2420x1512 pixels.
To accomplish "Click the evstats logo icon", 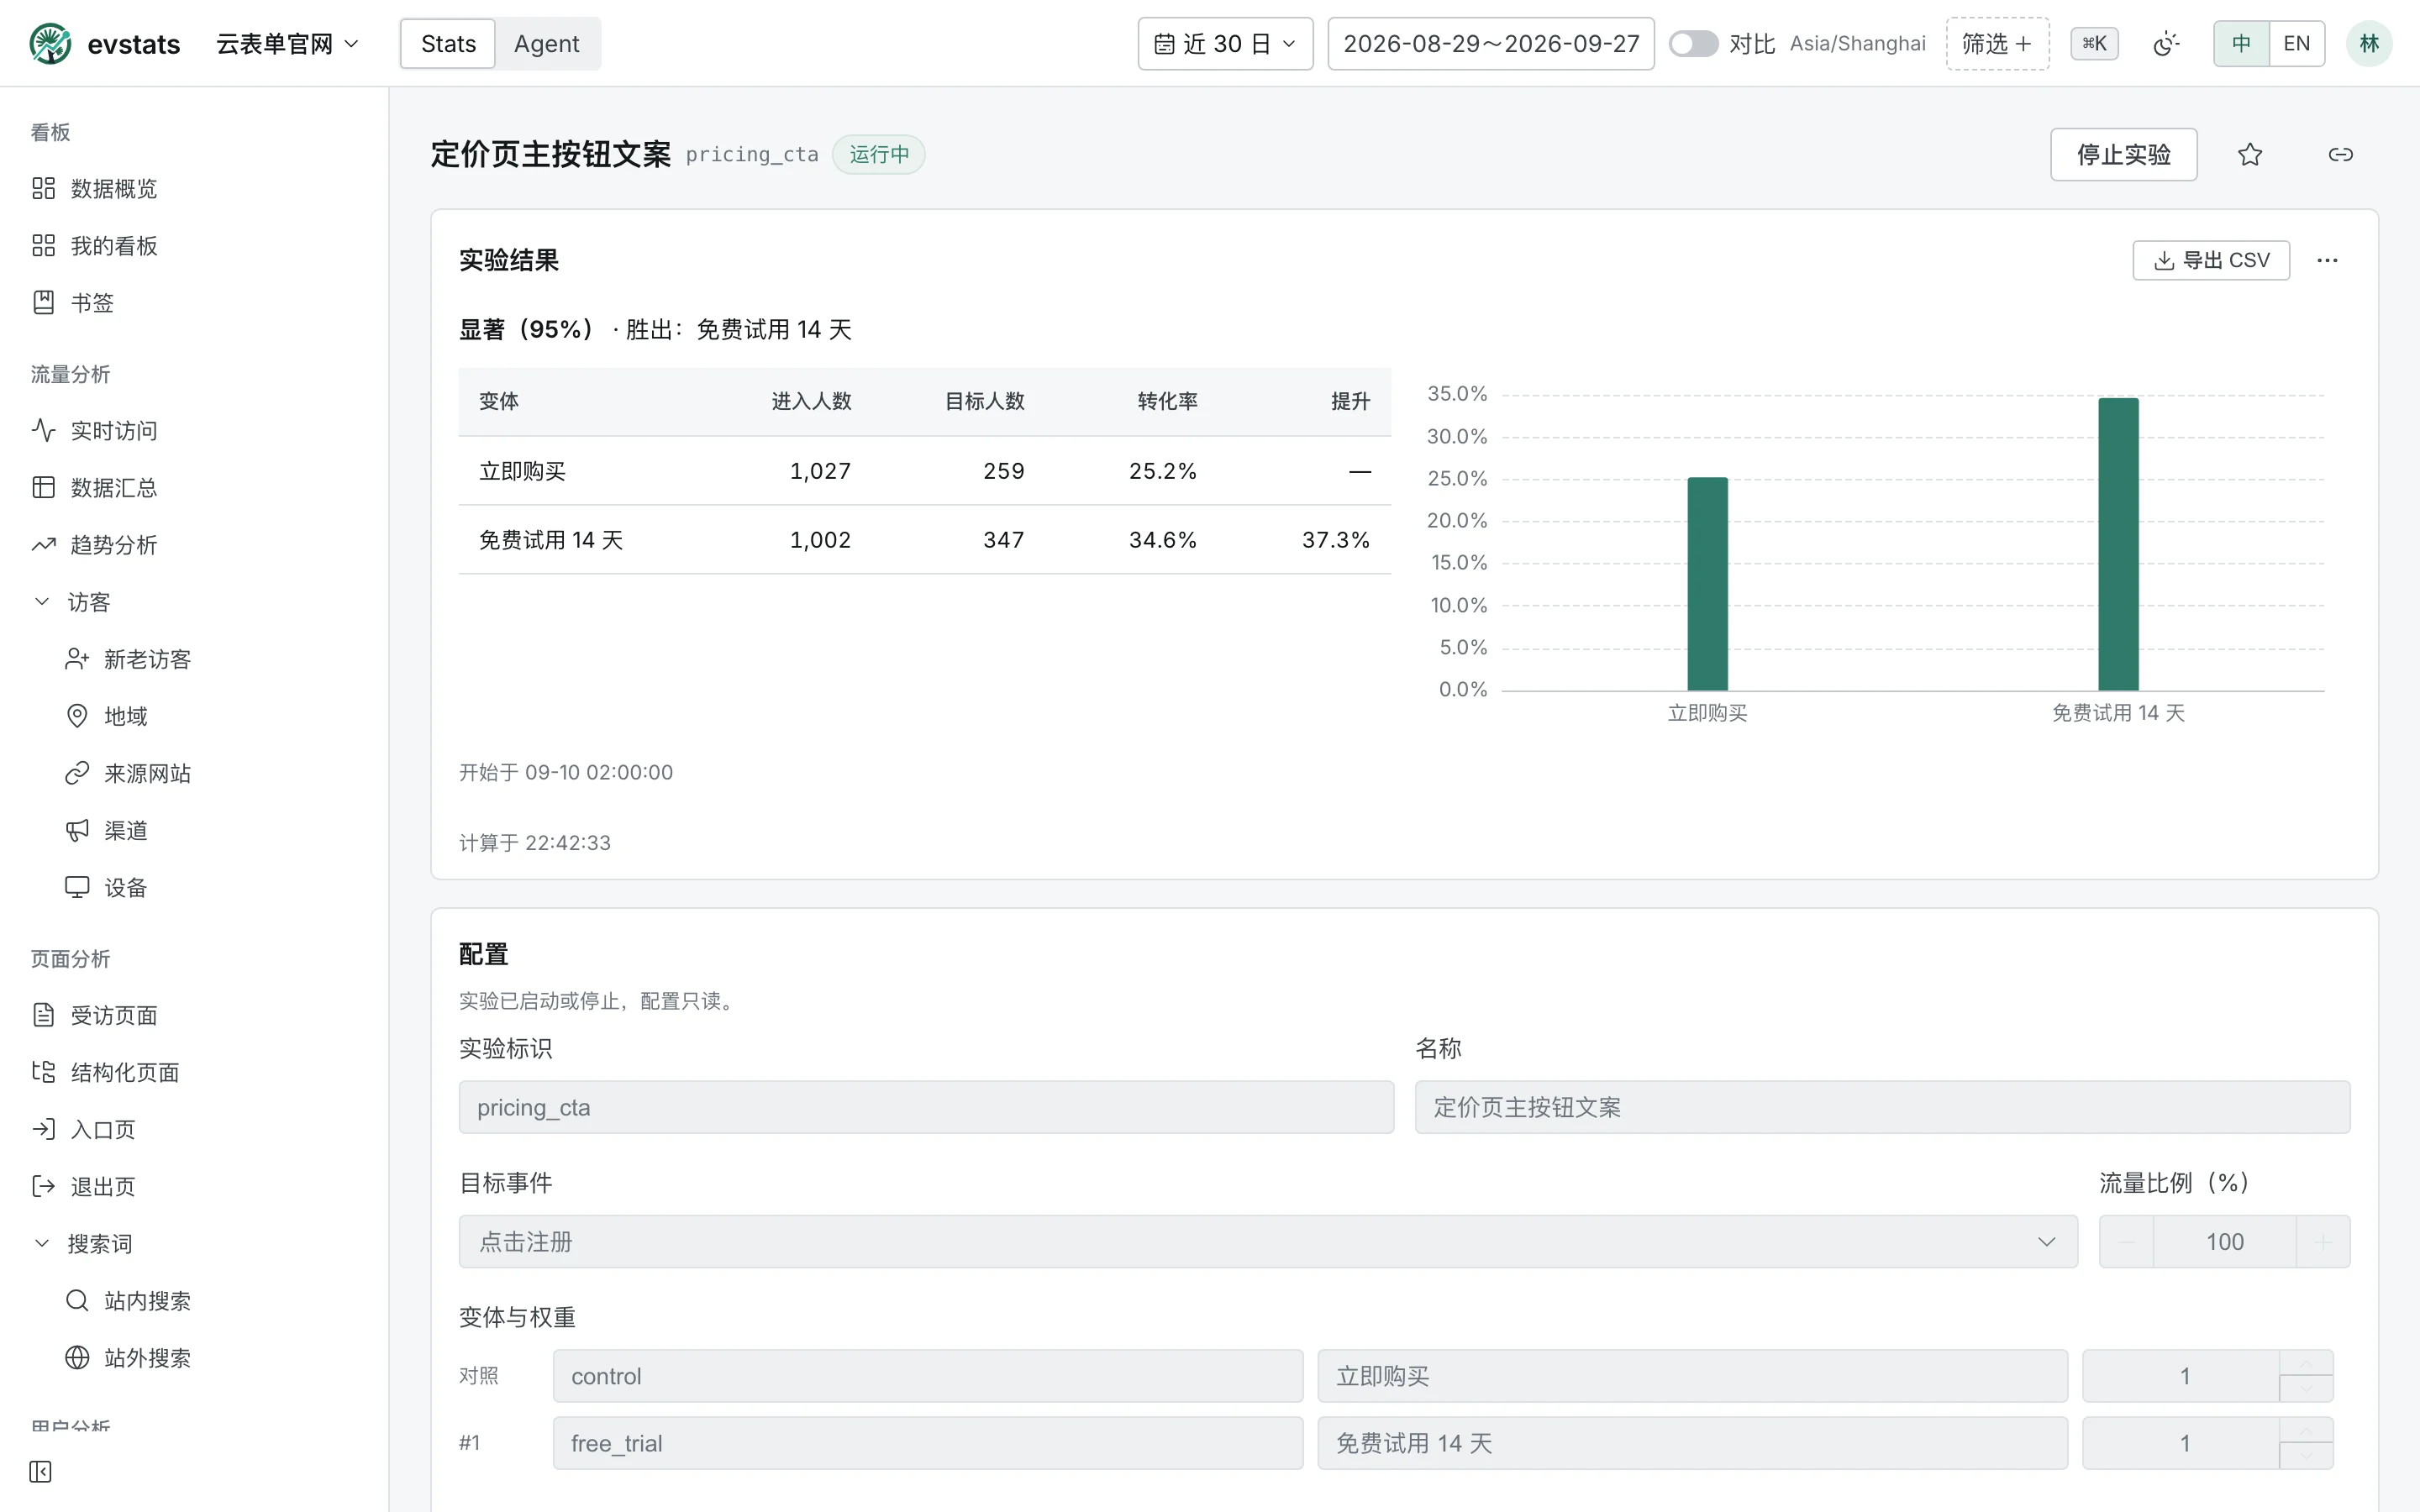I will [50, 44].
